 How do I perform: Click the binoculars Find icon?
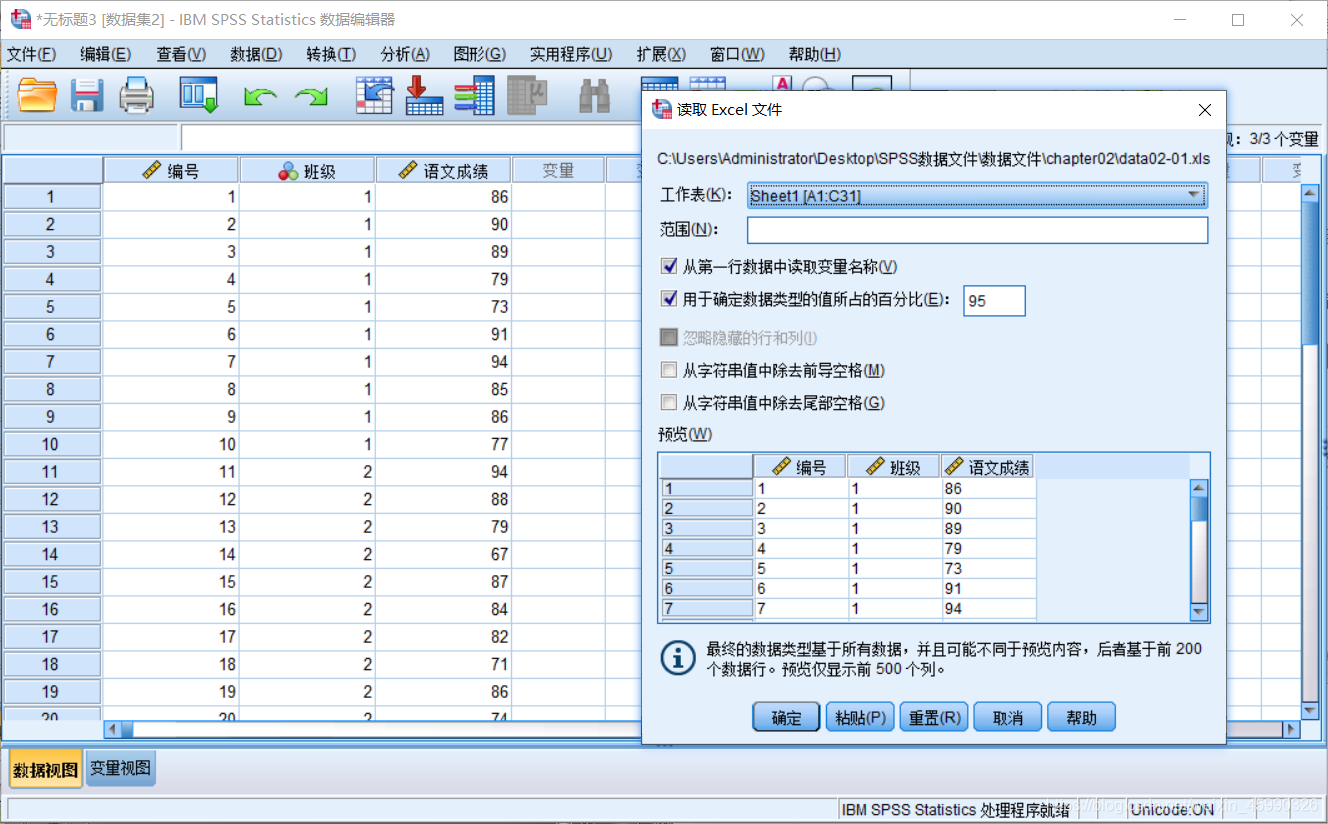point(595,95)
